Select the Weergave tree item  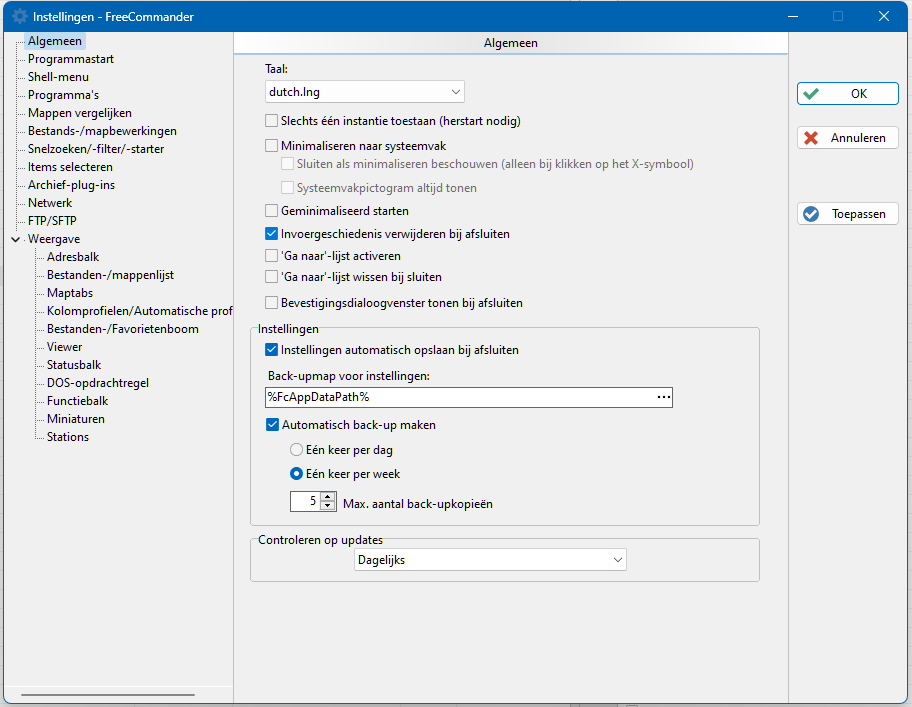(x=54, y=239)
